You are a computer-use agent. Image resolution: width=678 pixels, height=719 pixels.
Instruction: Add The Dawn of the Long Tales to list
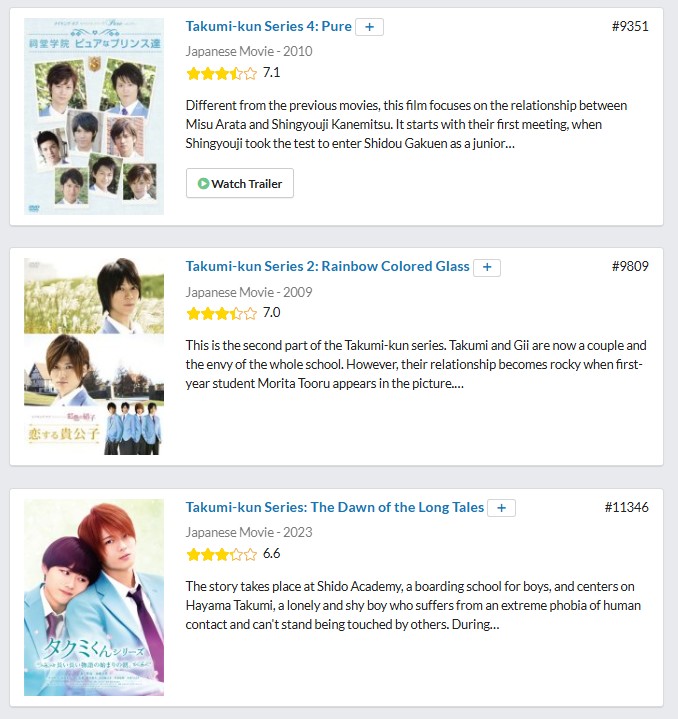[502, 508]
